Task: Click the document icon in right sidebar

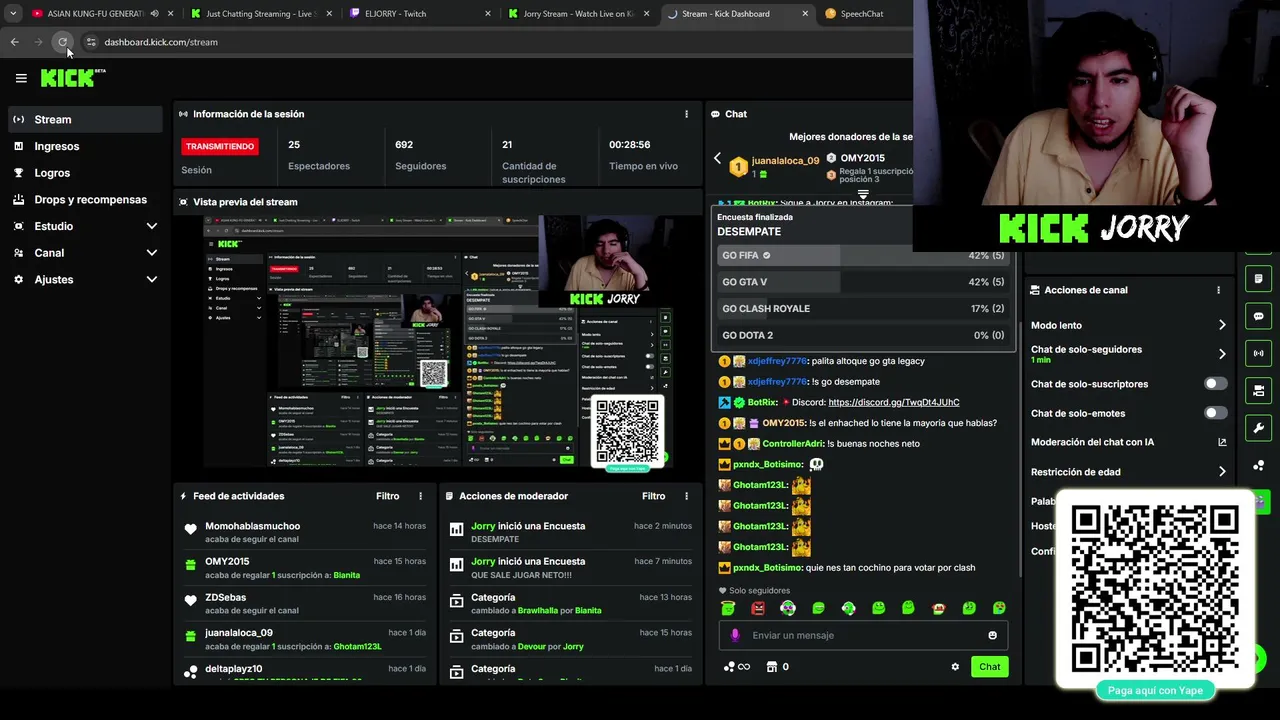Action: 1258,279
